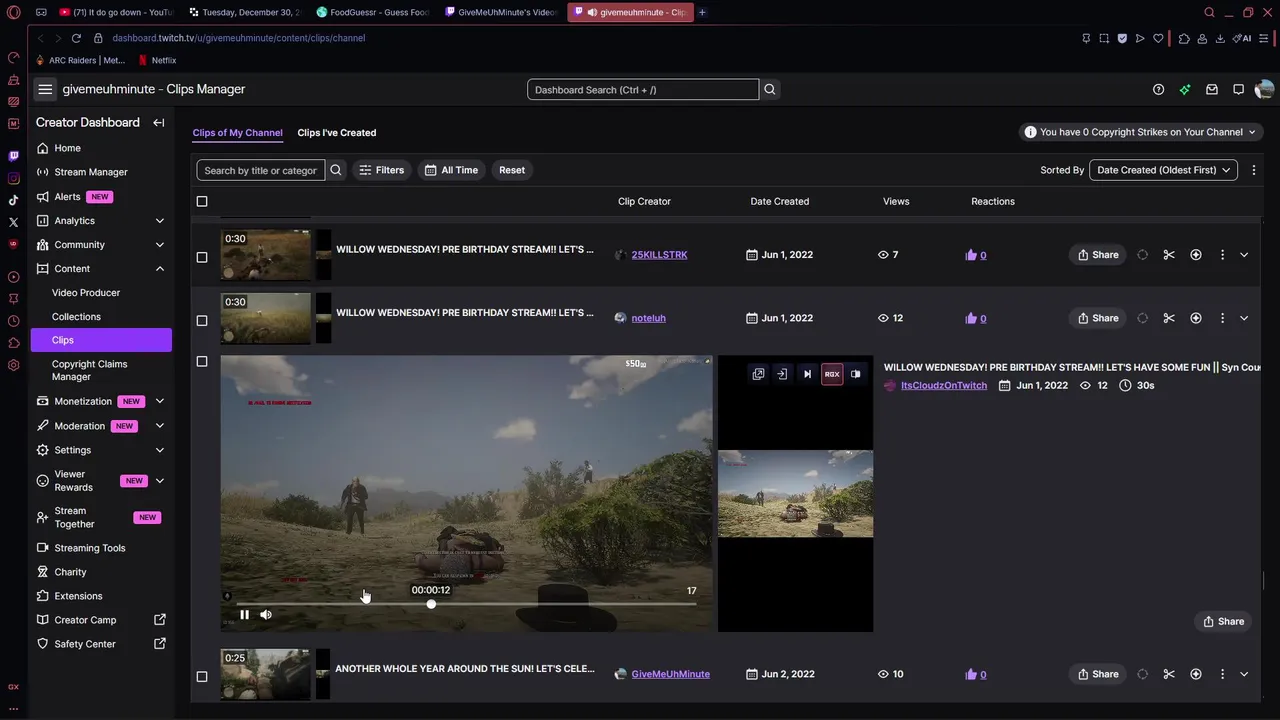Viewport: 1280px width, 720px height.
Task: Click the dashboard search magnifier button
Action: coord(770,89)
